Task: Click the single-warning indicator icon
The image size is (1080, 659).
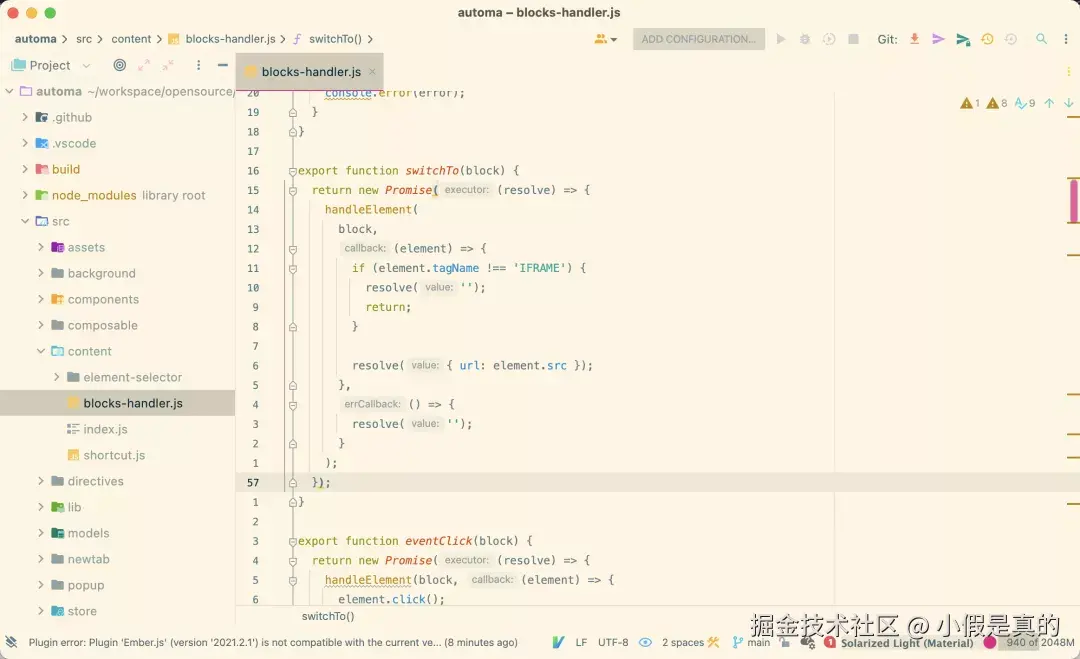Action: click(970, 103)
